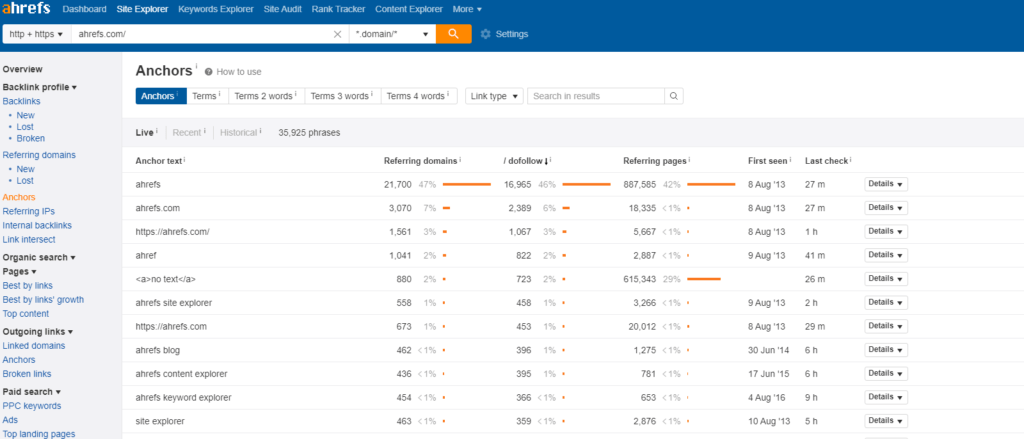
Task: Open Content Explorer in top navigation
Action: point(409,9)
